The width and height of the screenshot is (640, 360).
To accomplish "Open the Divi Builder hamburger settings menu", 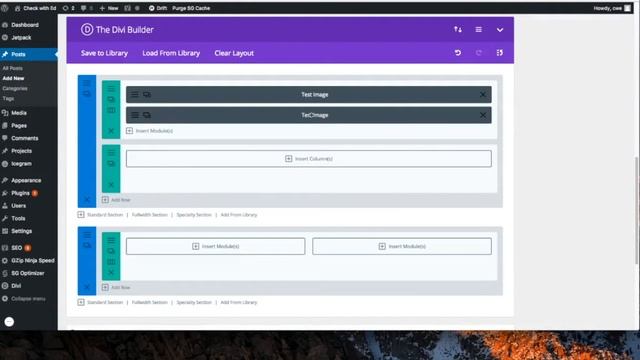I will click(x=478, y=29).
